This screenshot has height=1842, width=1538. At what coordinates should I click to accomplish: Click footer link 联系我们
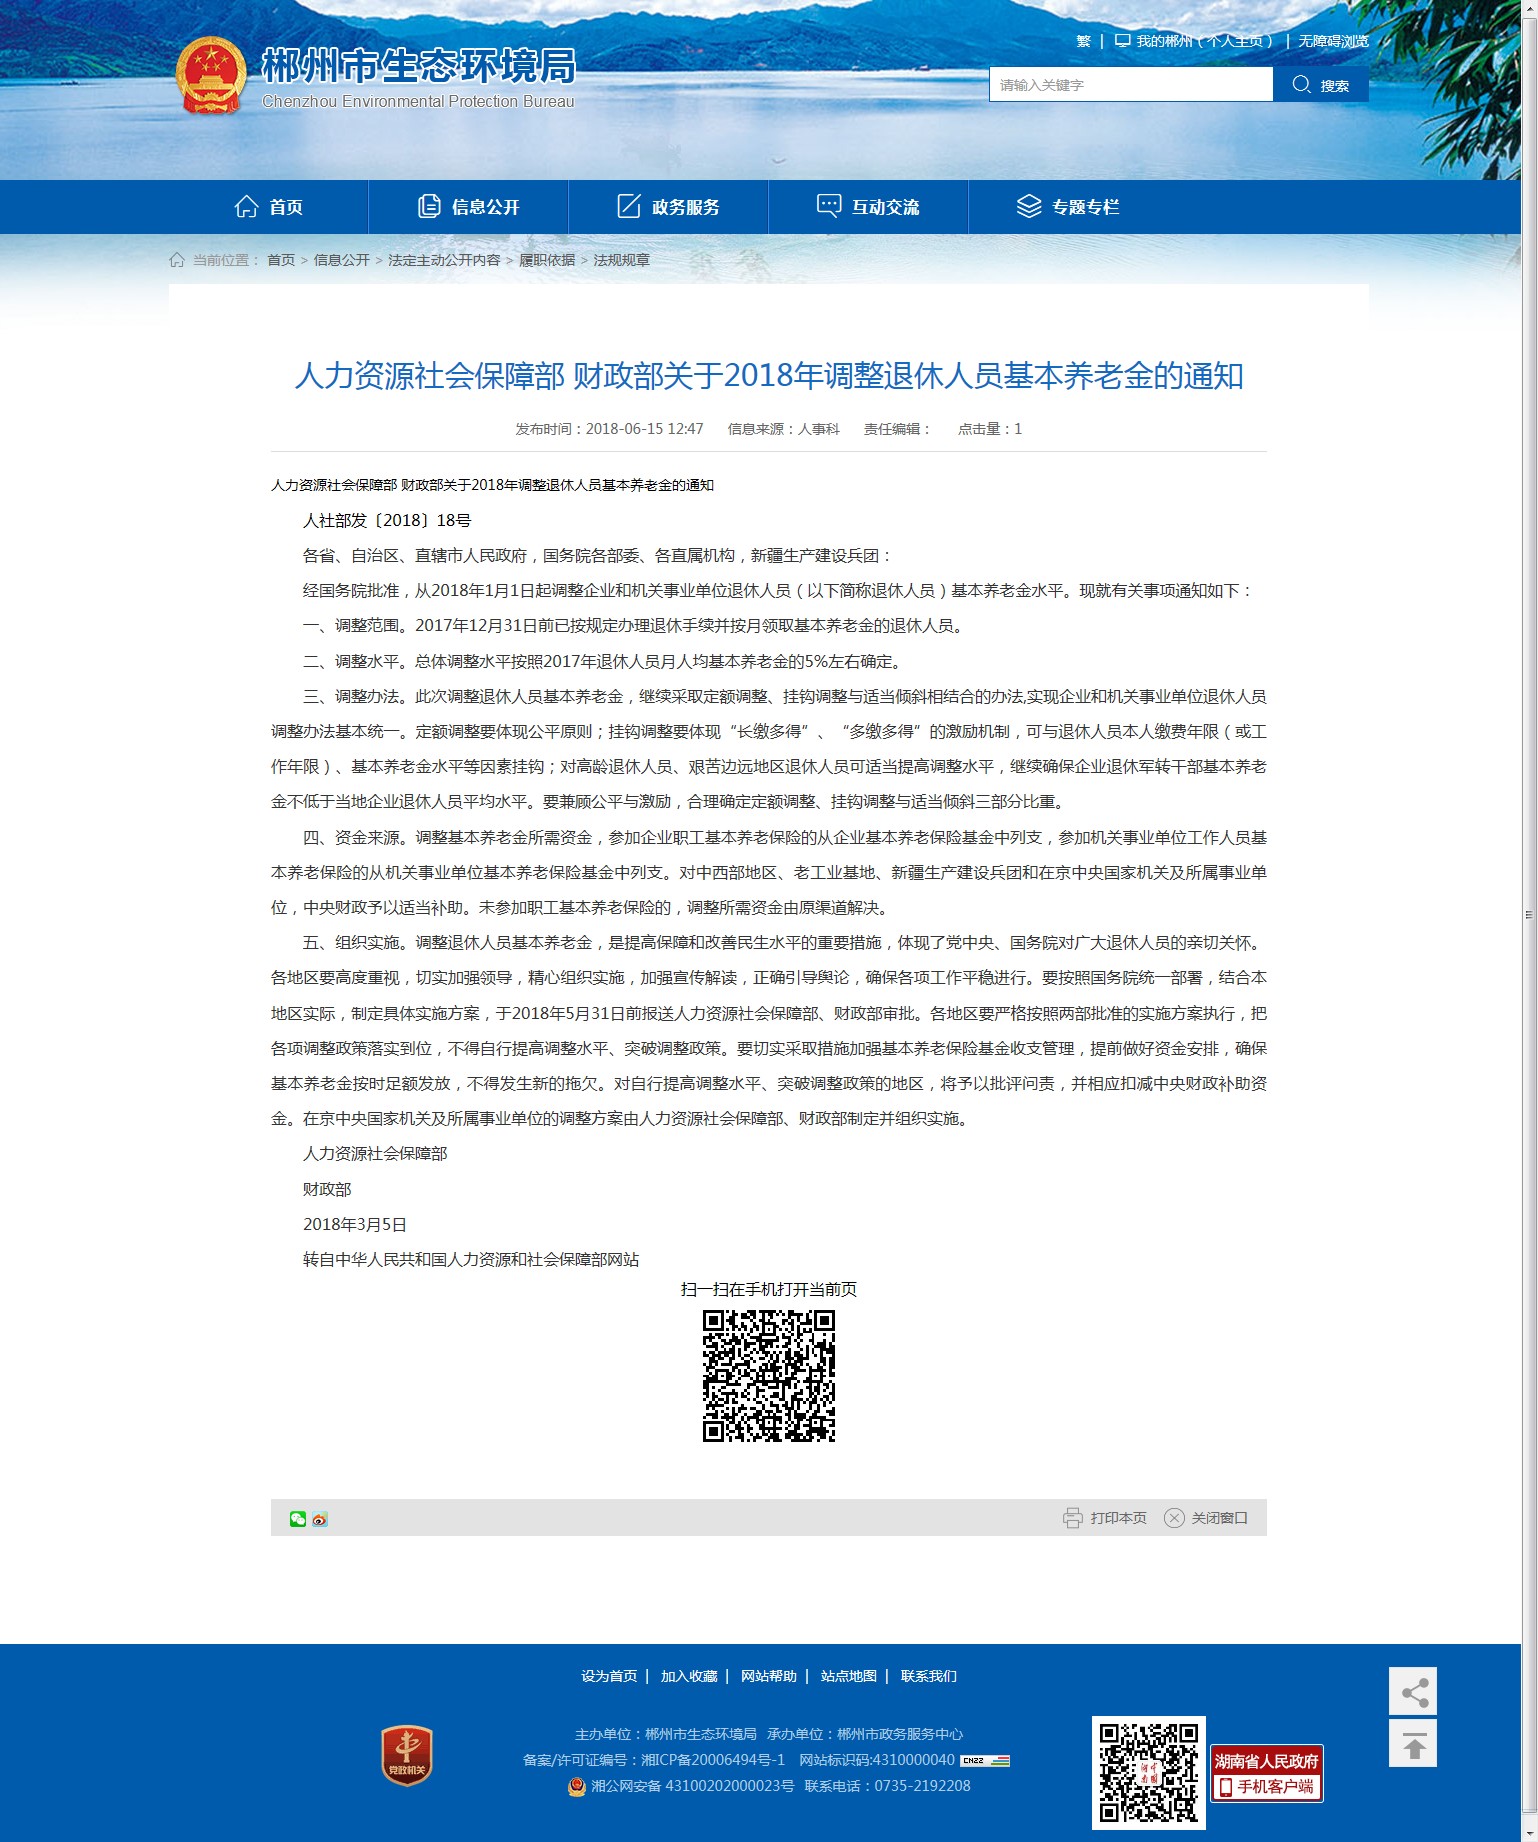coord(929,1676)
